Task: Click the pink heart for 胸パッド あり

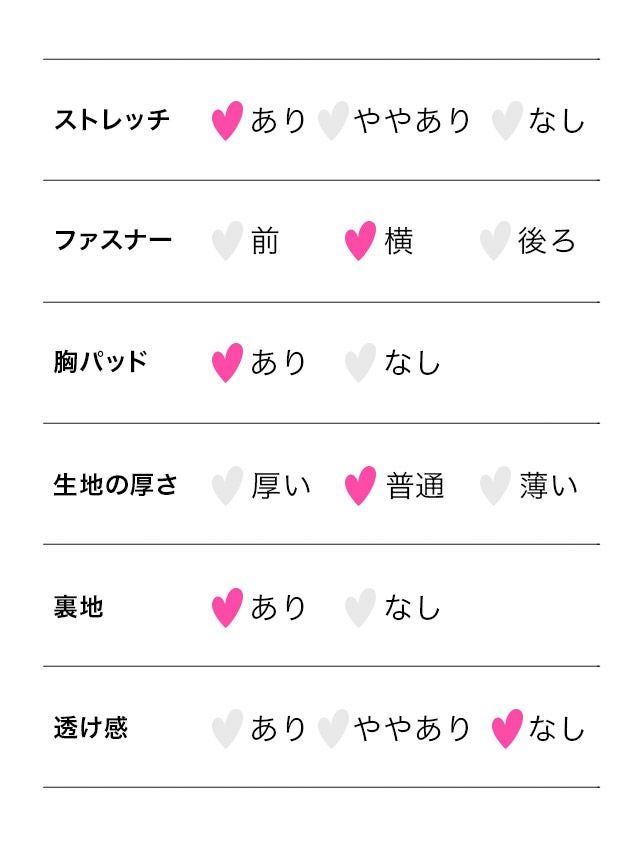Action: click(x=227, y=362)
